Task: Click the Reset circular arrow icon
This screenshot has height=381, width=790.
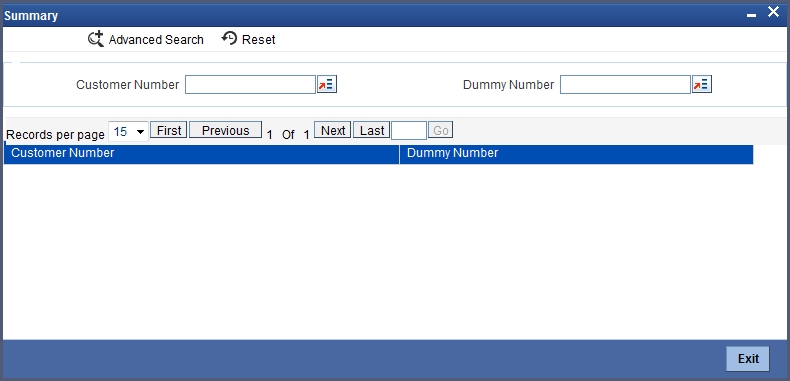Action: (x=229, y=38)
